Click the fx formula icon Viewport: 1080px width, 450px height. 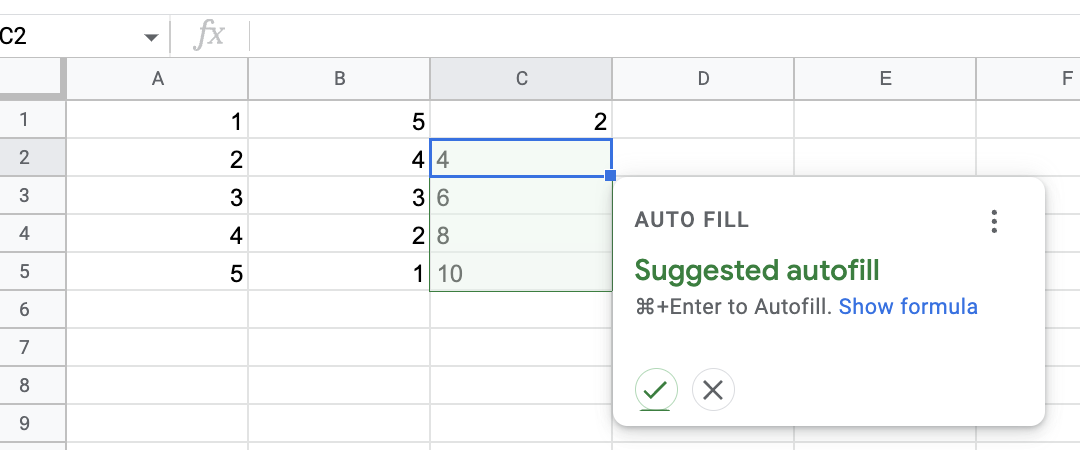209,34
